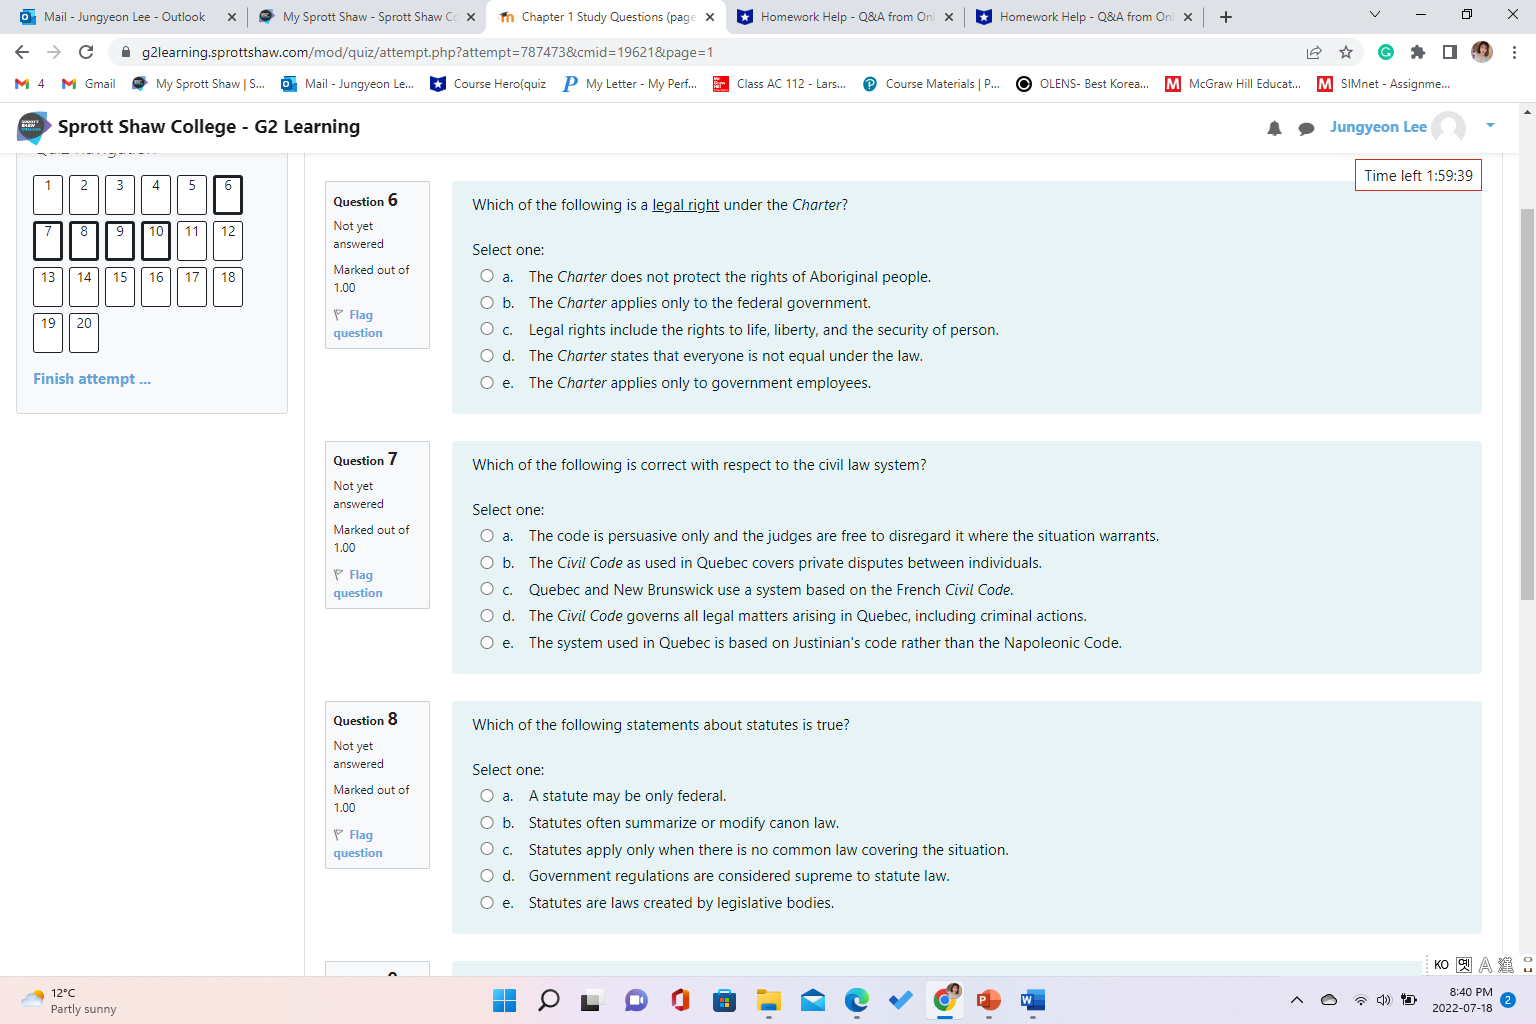Select answer a for Question 6
1536x1024 pixels.
[x=487, y=276]
